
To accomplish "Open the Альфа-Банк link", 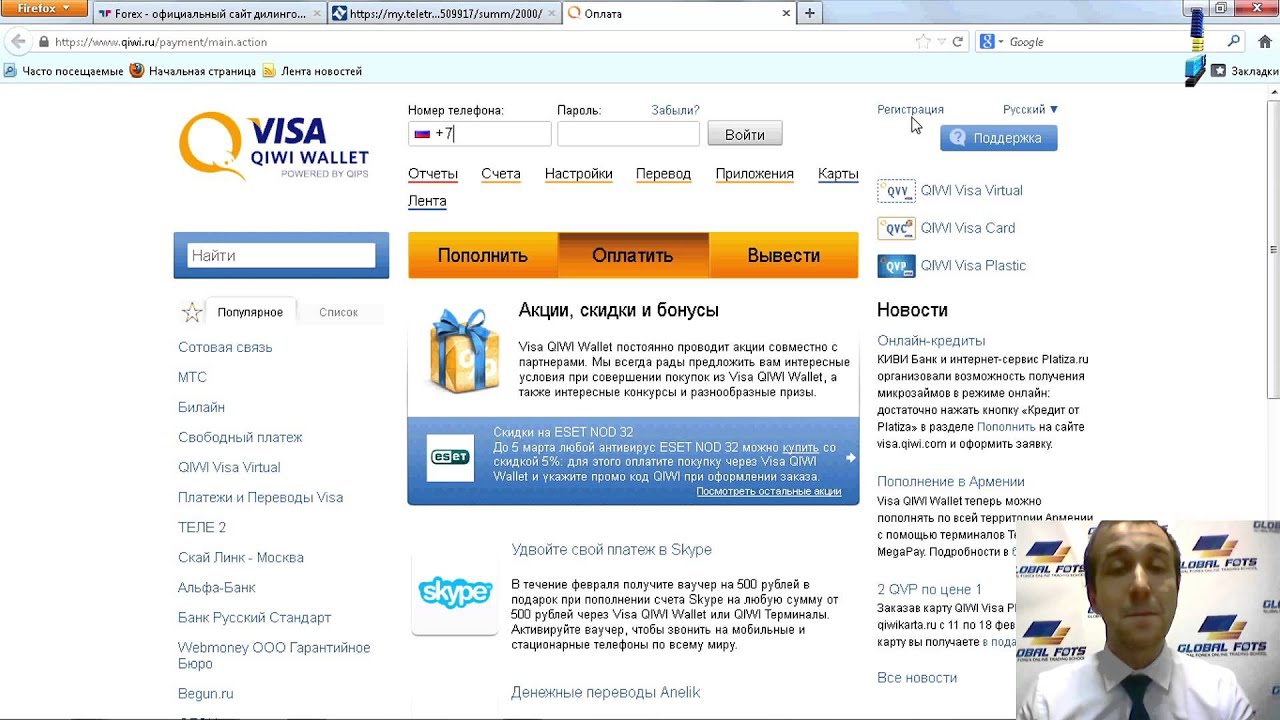I will click(217, 587).
